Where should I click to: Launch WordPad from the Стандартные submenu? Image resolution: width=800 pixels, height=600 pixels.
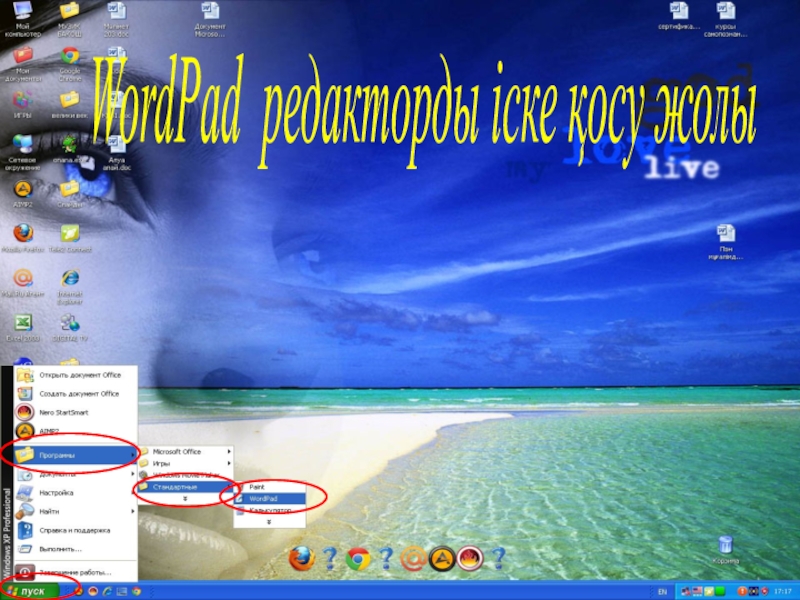(x=270, y=498)
